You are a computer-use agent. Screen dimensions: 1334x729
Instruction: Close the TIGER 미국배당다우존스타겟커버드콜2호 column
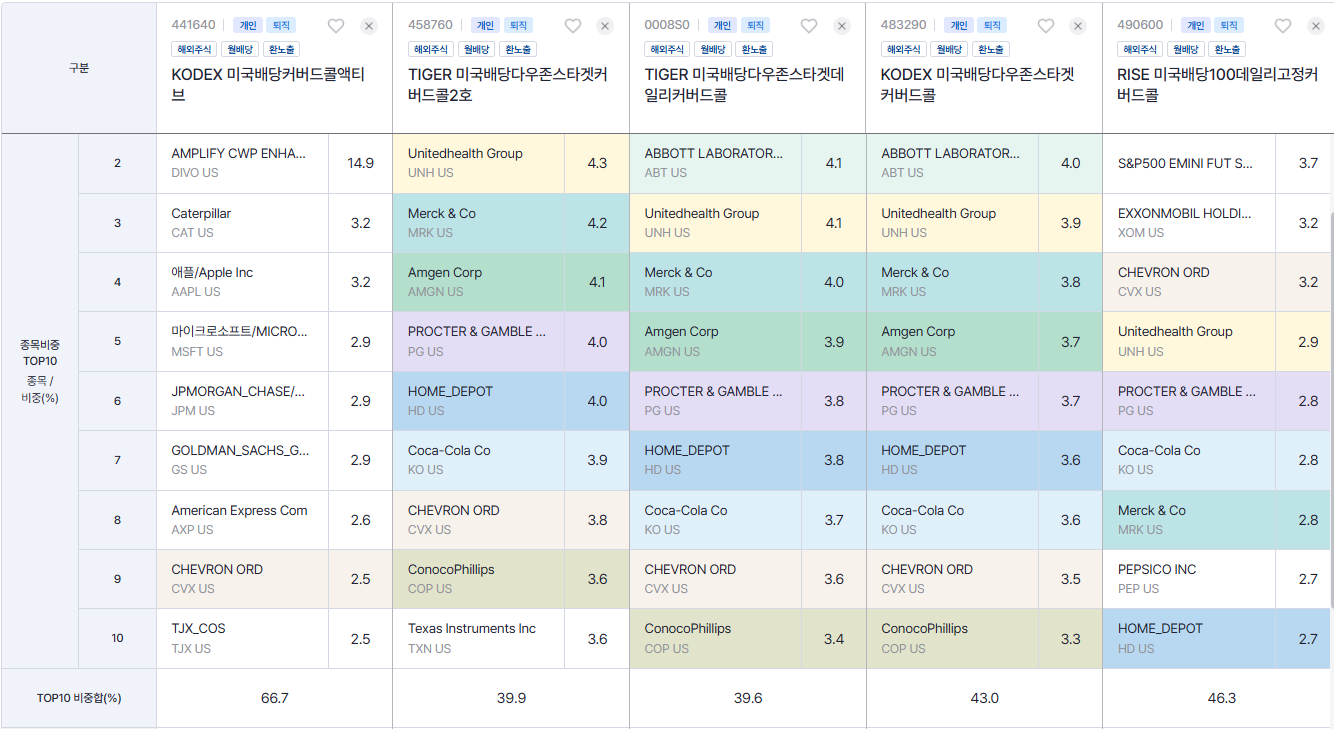coord(605,26)
